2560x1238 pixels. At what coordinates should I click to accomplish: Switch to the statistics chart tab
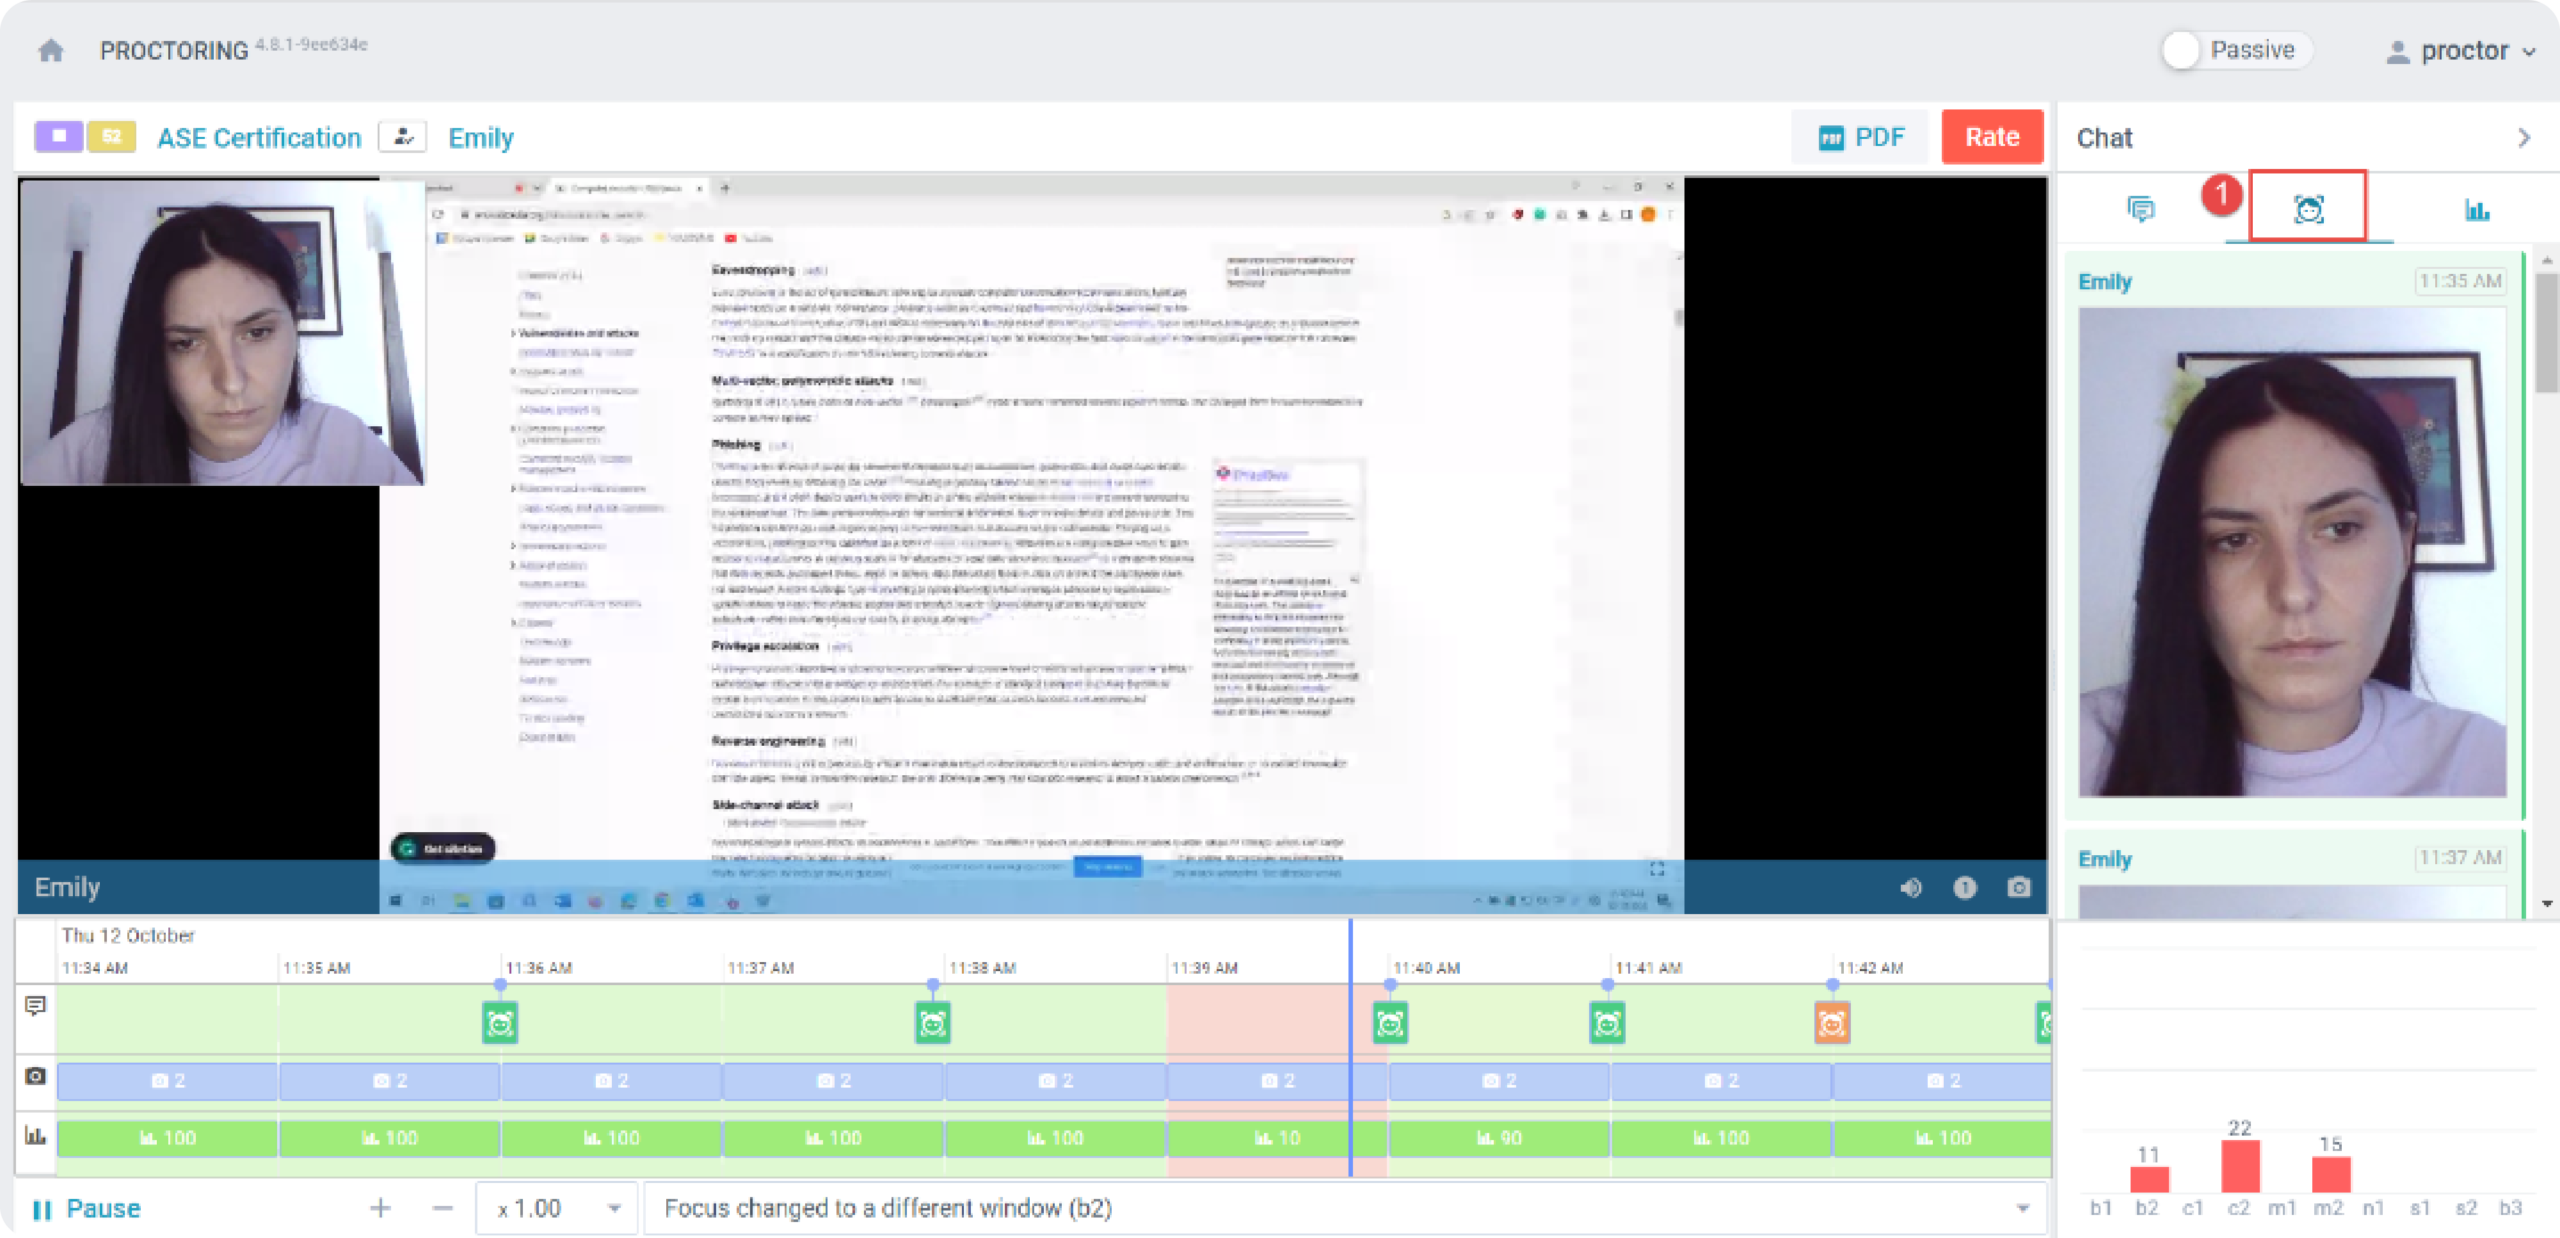2476,209
